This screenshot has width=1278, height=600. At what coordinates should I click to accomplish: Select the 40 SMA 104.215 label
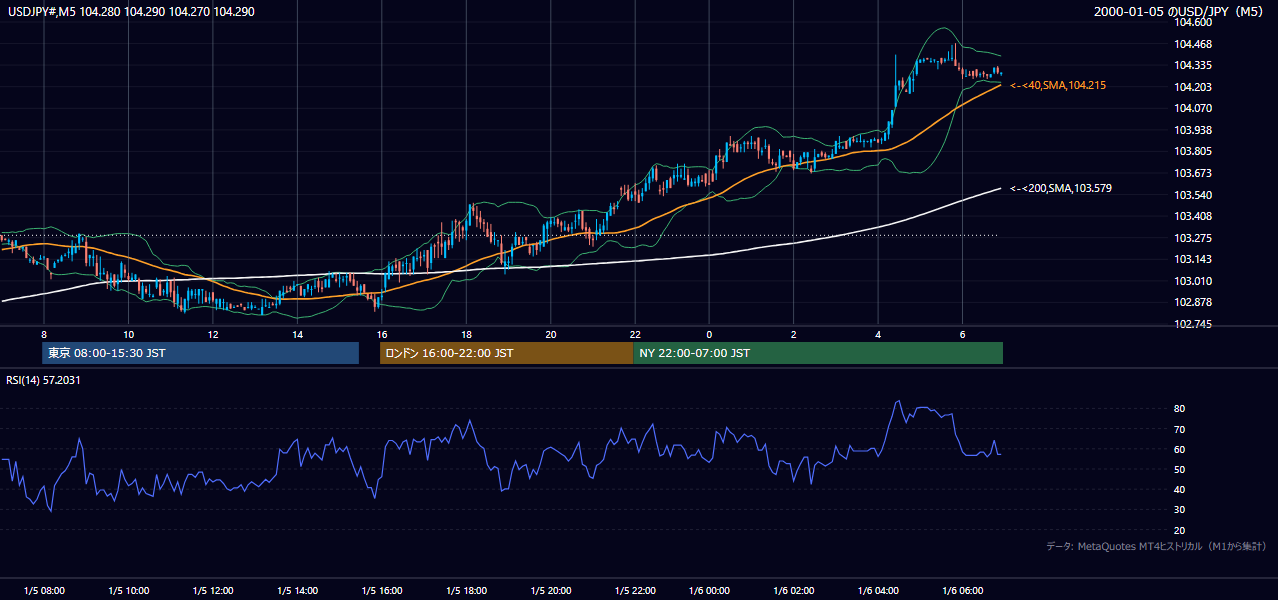[x=1058, y=86]
